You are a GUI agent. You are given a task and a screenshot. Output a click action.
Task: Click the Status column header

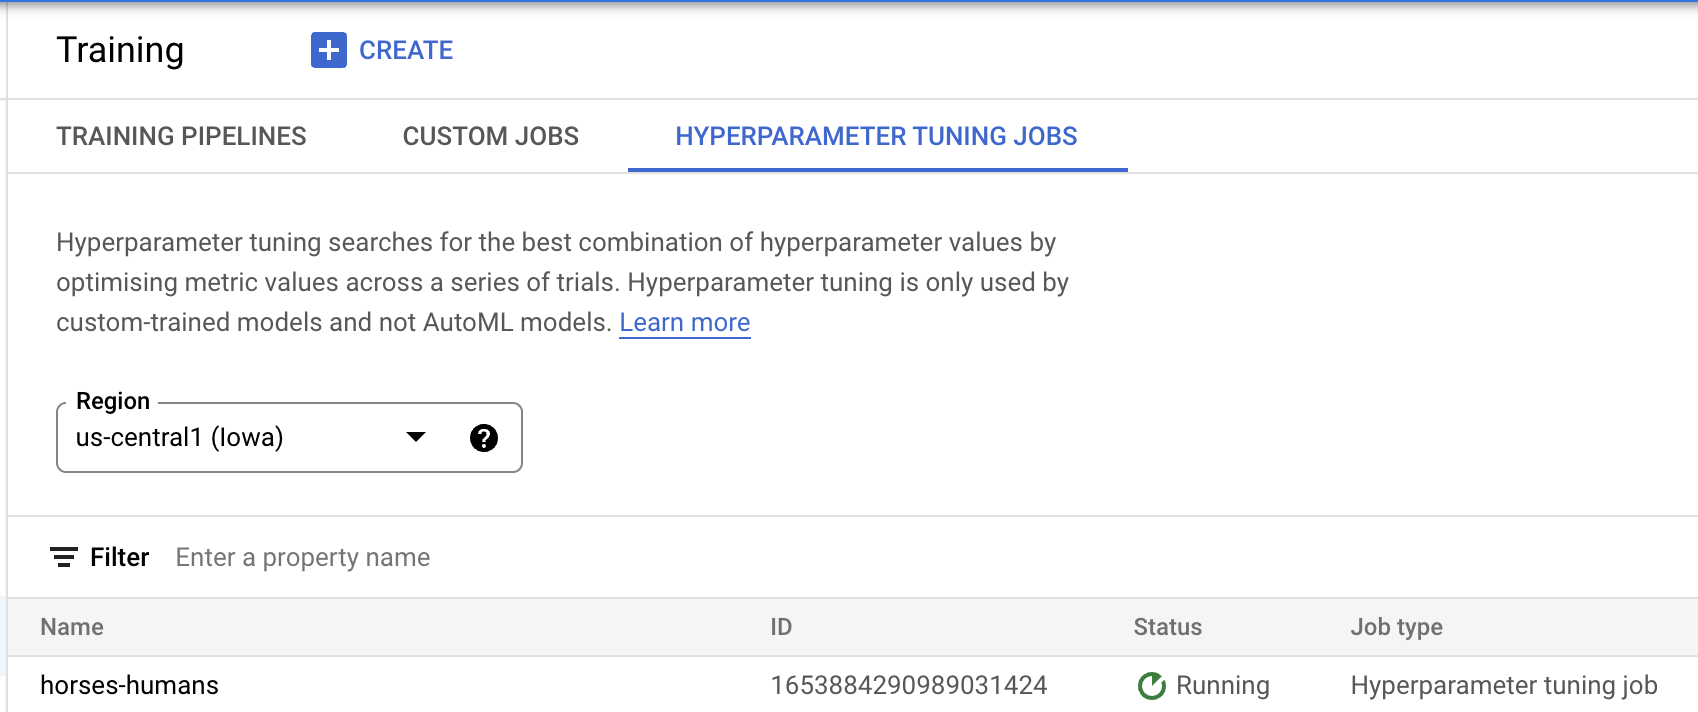pos(1167,627)
